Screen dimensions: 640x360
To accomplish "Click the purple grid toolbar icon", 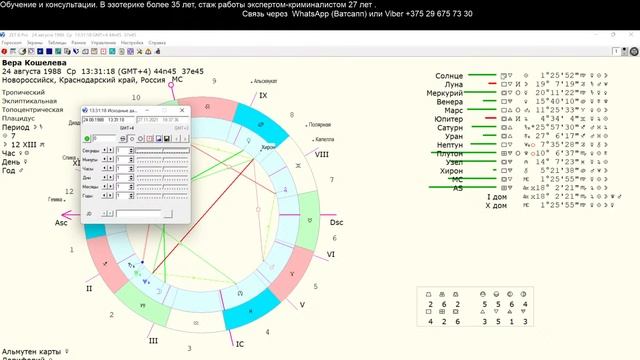I will point(131,51).
